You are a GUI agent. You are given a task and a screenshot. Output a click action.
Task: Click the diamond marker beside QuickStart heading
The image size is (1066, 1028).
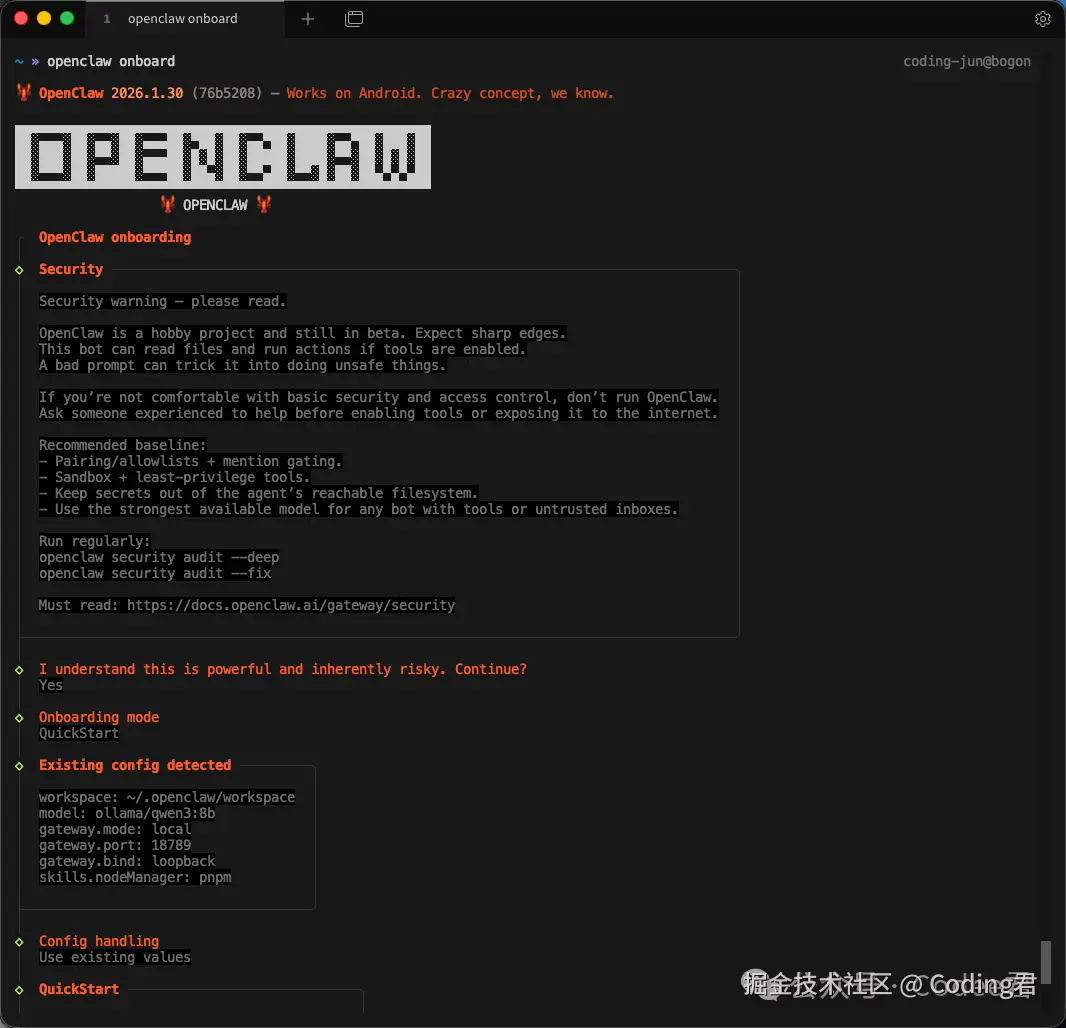tap(19, 990)
